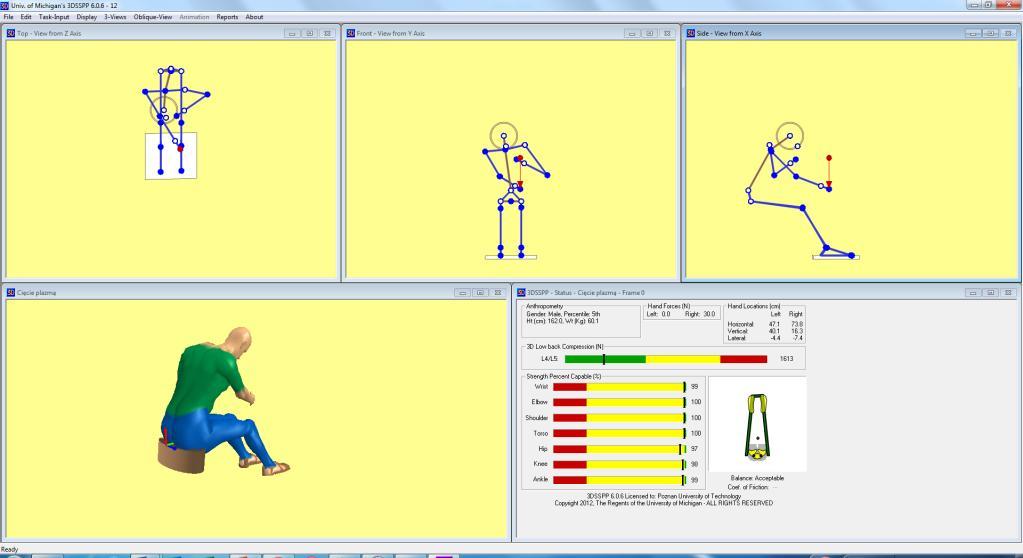
Task: Select the head circle in the Side view
Action: (789, 135)
